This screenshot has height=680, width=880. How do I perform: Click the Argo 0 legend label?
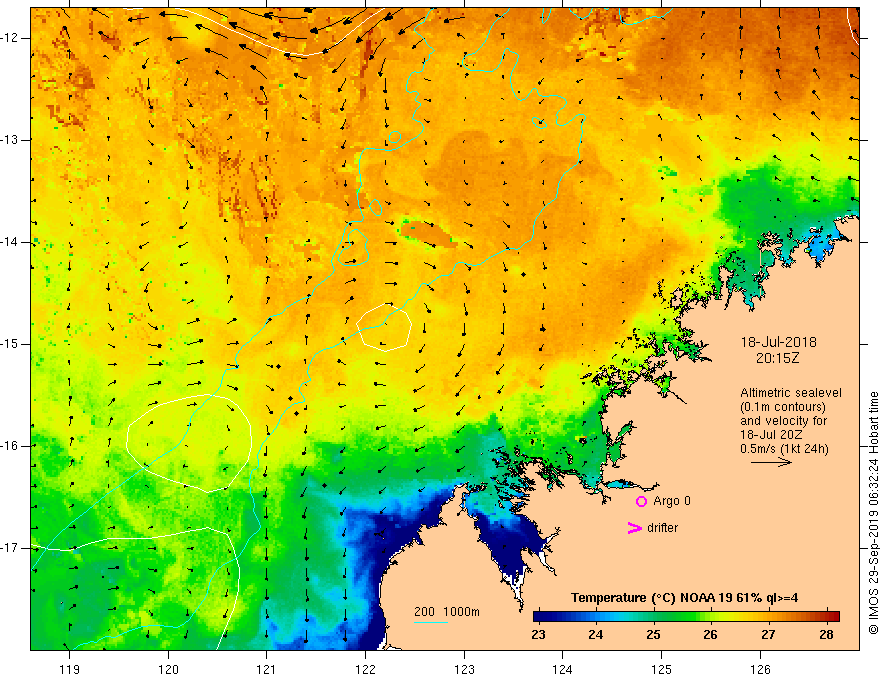tap(671, 501)
